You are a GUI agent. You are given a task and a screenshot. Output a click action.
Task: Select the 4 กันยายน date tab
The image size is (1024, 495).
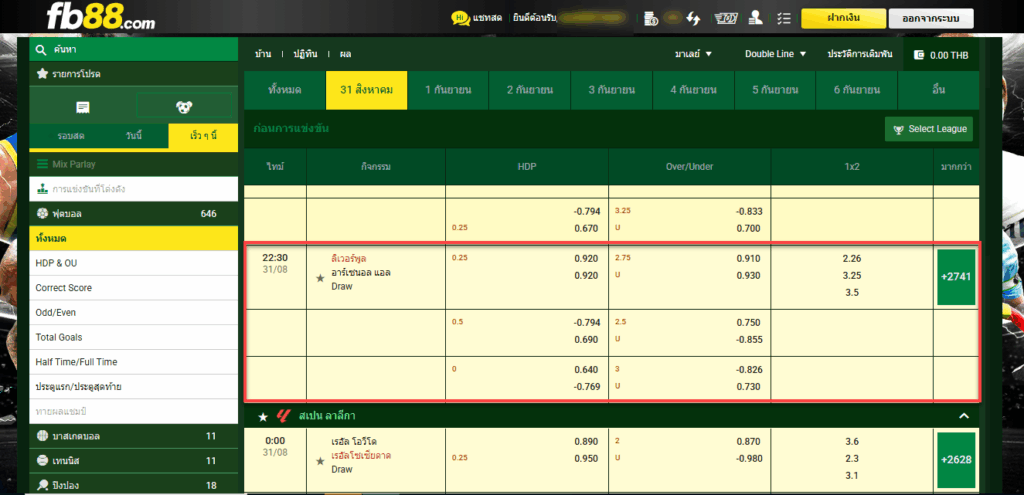693,90
